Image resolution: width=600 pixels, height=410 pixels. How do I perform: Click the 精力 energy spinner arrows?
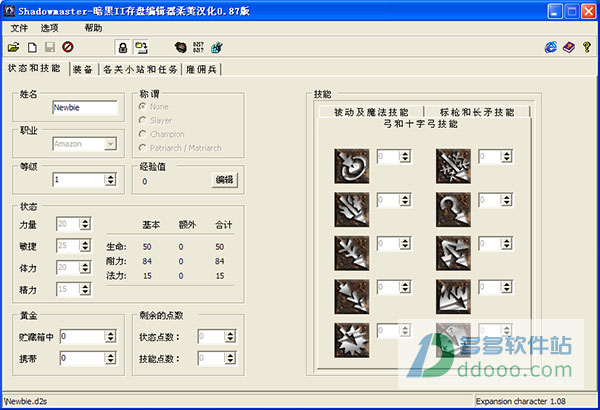click(x=85, y=289)
